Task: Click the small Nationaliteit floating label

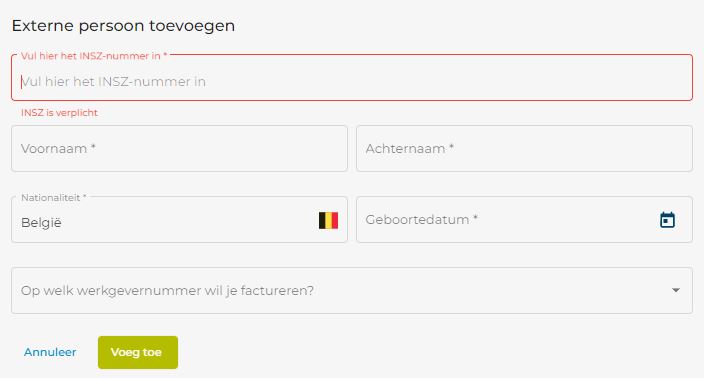Action: [53, 198]
